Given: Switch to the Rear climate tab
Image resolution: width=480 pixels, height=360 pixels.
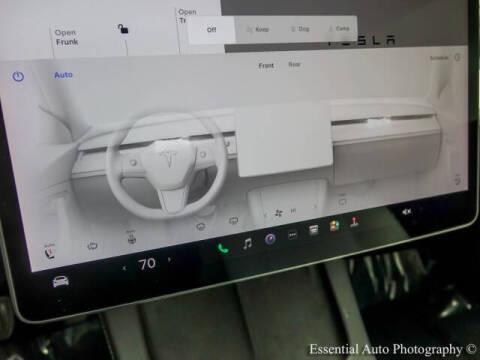Looking at the screenshot, I should coord(294,64).
